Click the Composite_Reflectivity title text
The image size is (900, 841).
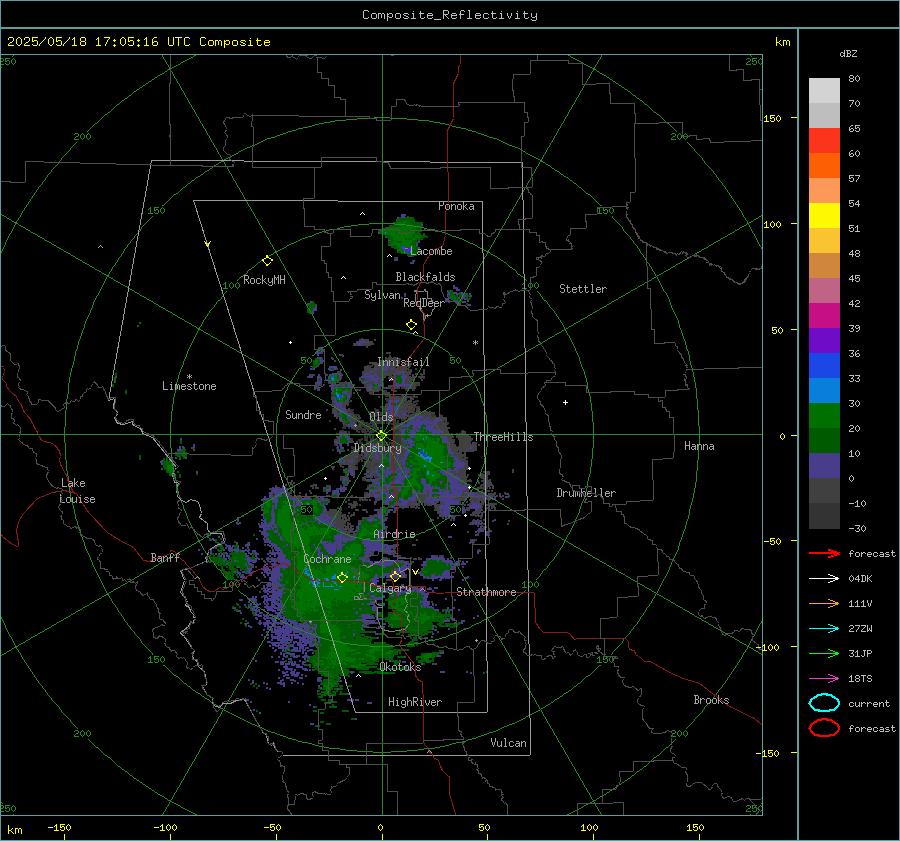click(449, 15)
